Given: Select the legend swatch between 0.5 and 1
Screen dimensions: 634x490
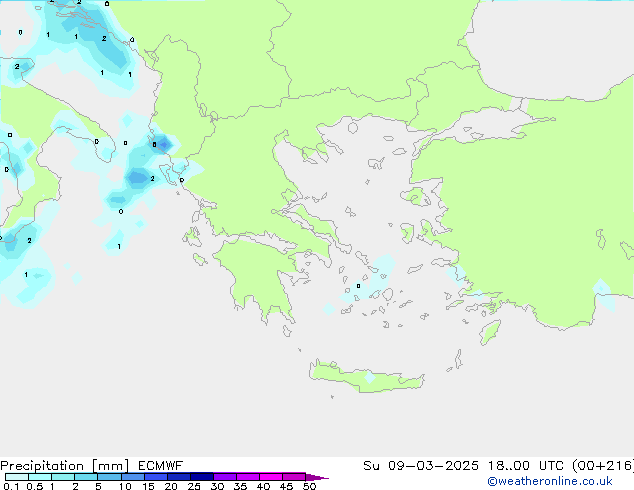Looking at the screenshot, I should 40,477.
